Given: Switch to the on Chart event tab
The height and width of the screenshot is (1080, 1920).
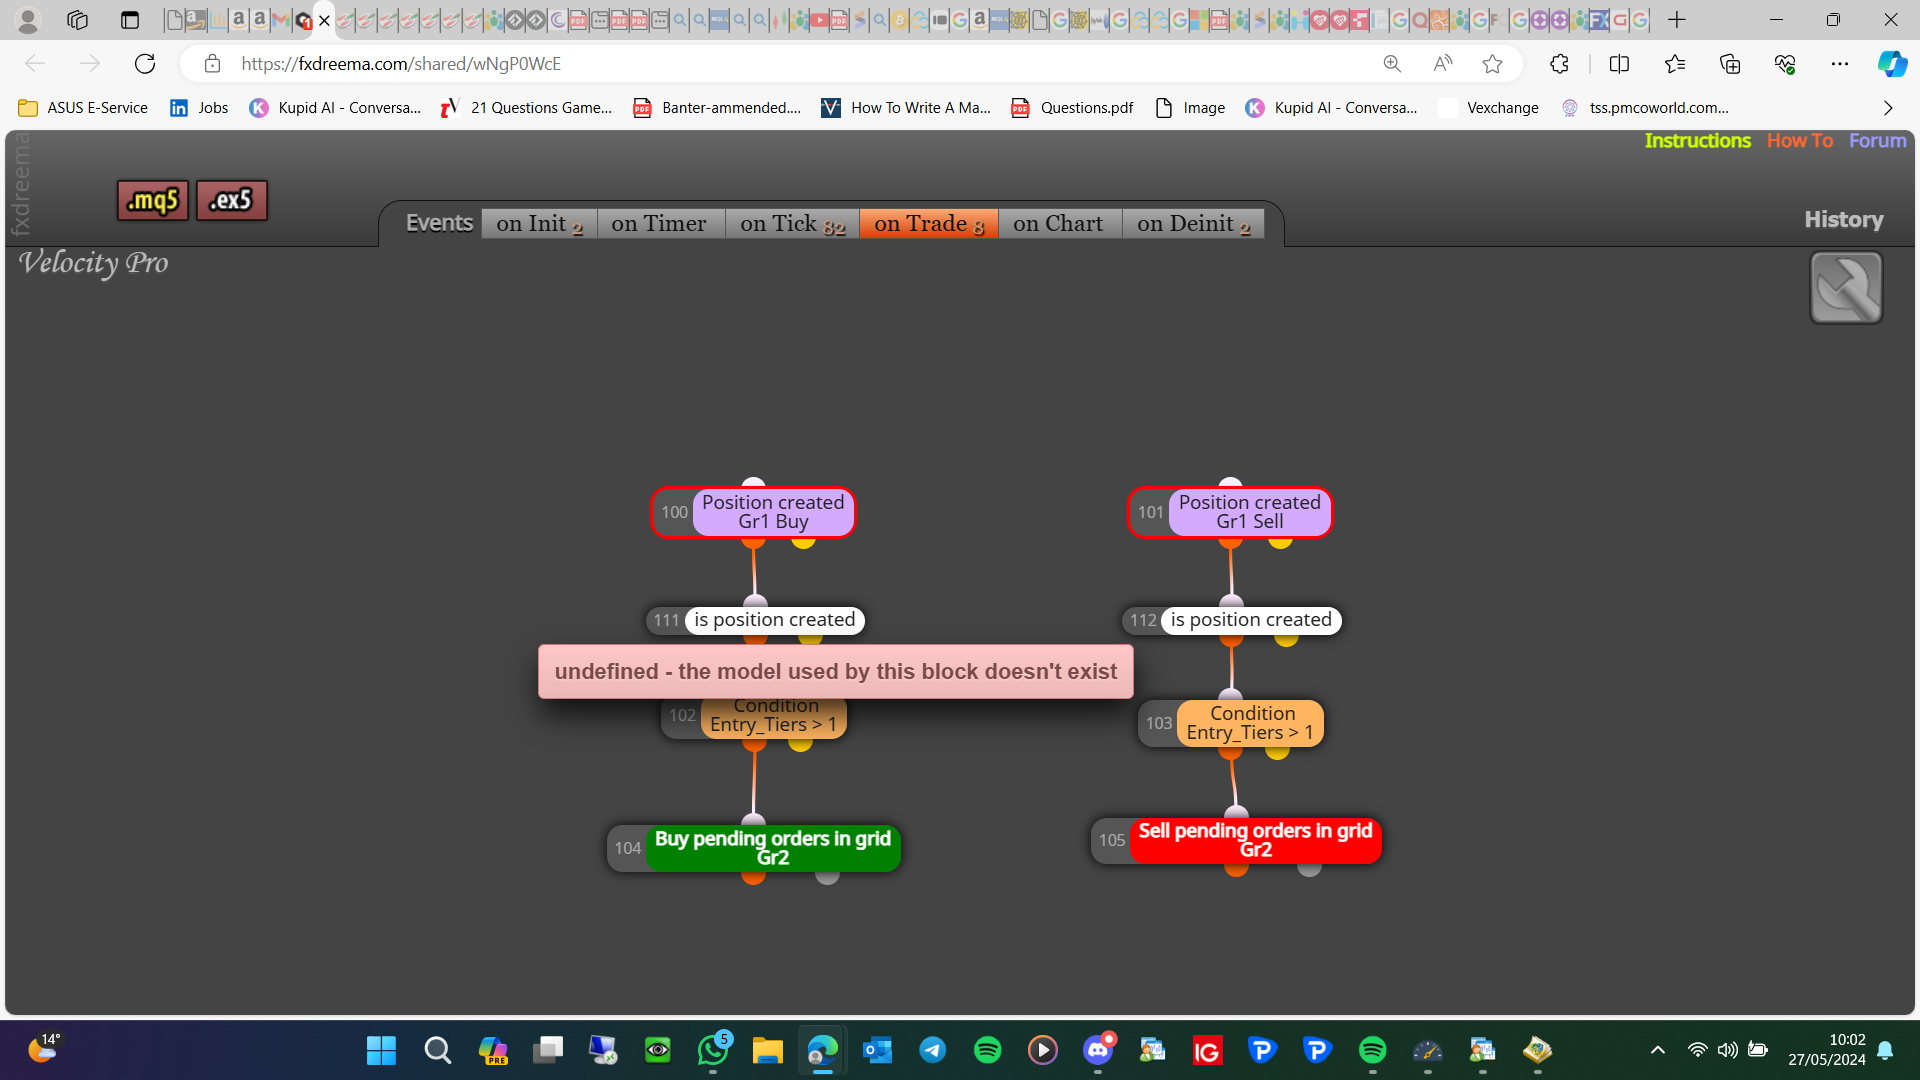Looking at the screenshot, I should [x=1059, y=224].
